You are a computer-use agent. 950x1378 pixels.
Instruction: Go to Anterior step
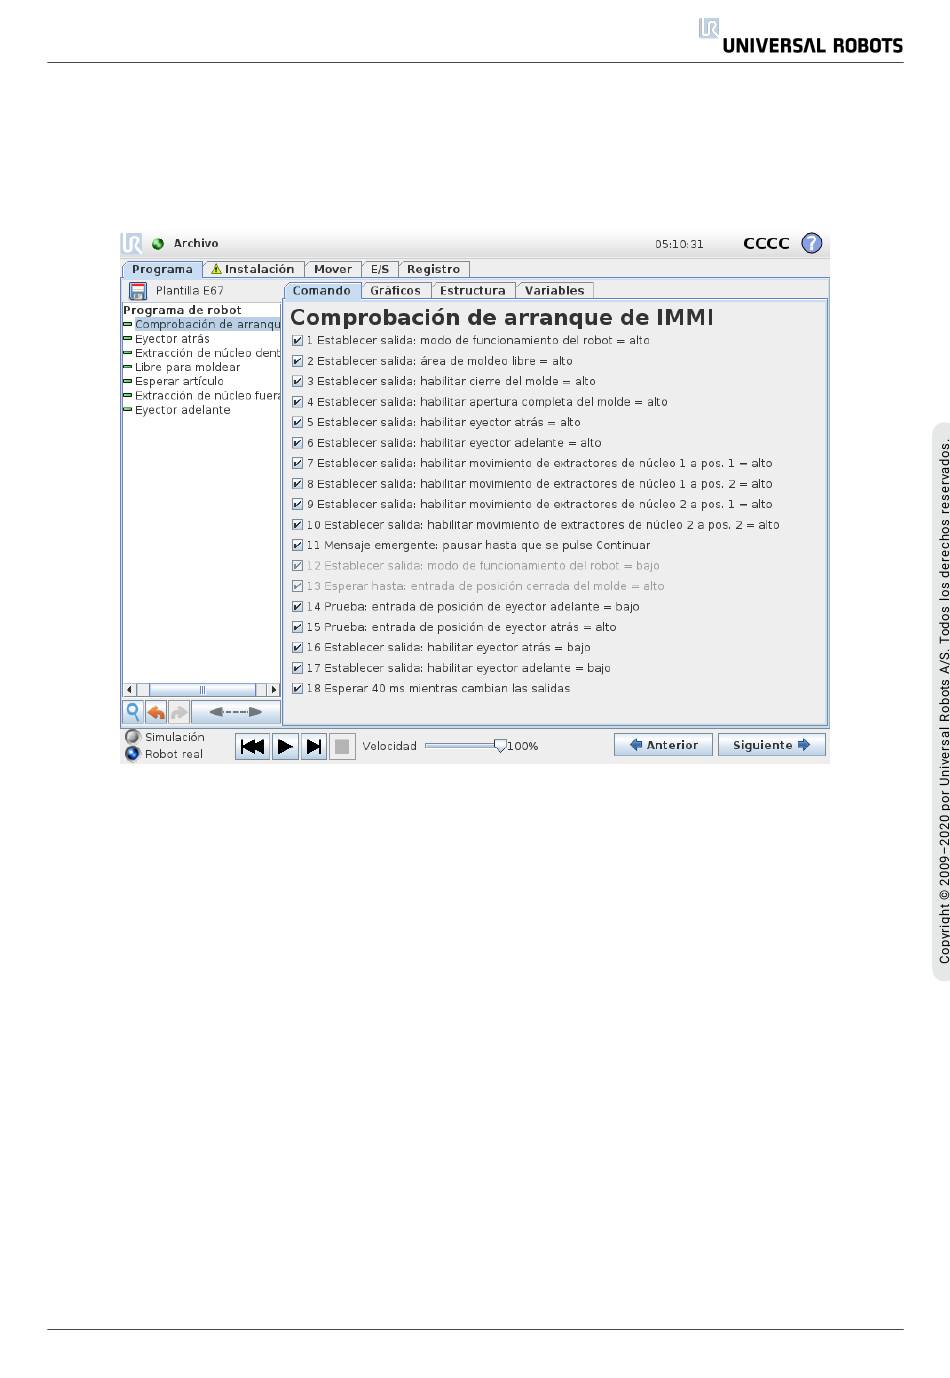(x=663, y=745)
